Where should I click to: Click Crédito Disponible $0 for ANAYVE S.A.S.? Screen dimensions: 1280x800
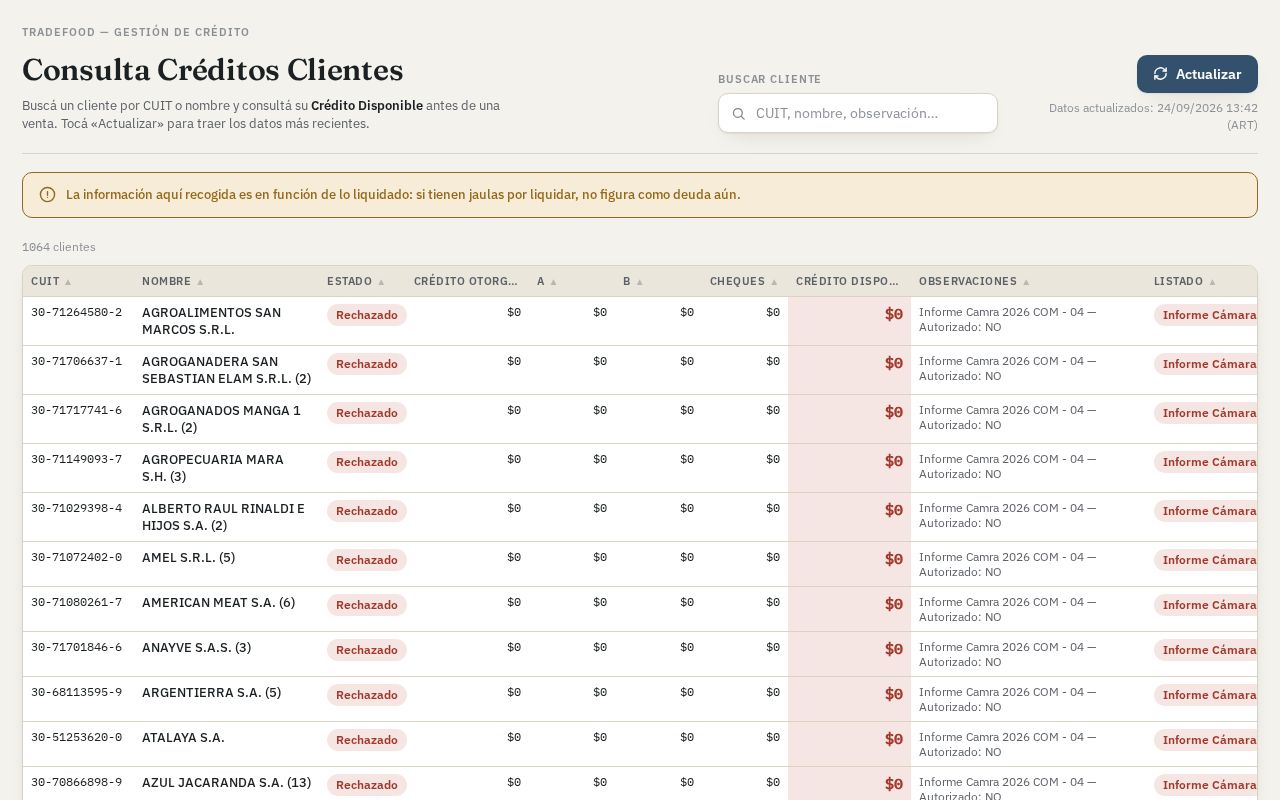click(893, 649)
